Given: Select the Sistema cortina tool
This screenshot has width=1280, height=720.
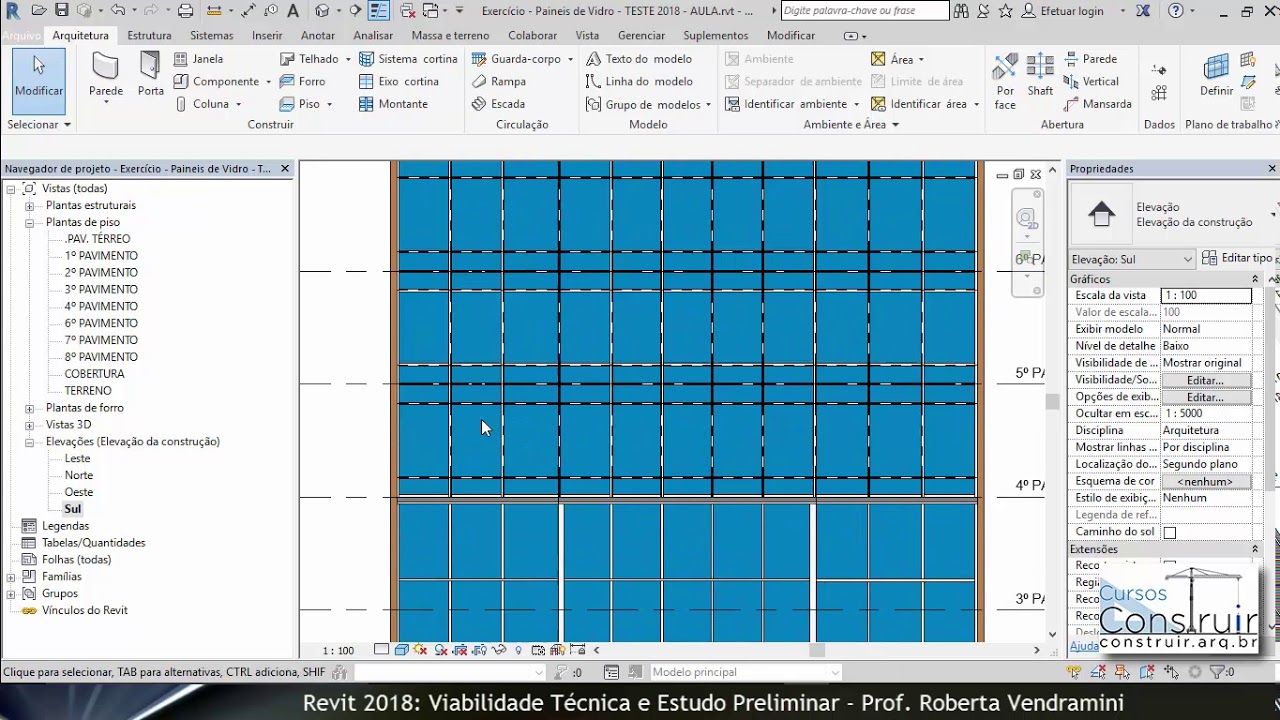Looking at the screenshot, I should [408, 59].
